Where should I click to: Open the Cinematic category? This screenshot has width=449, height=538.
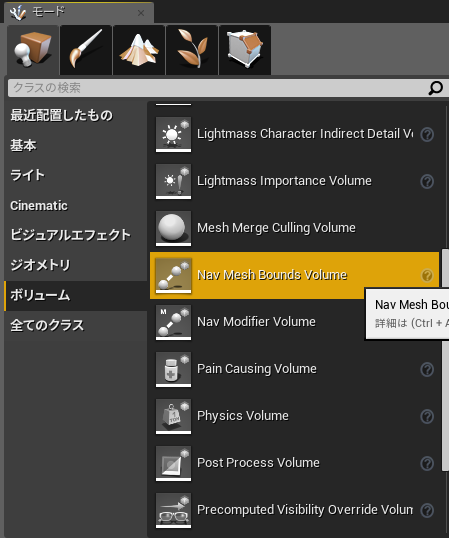[39, 206]
